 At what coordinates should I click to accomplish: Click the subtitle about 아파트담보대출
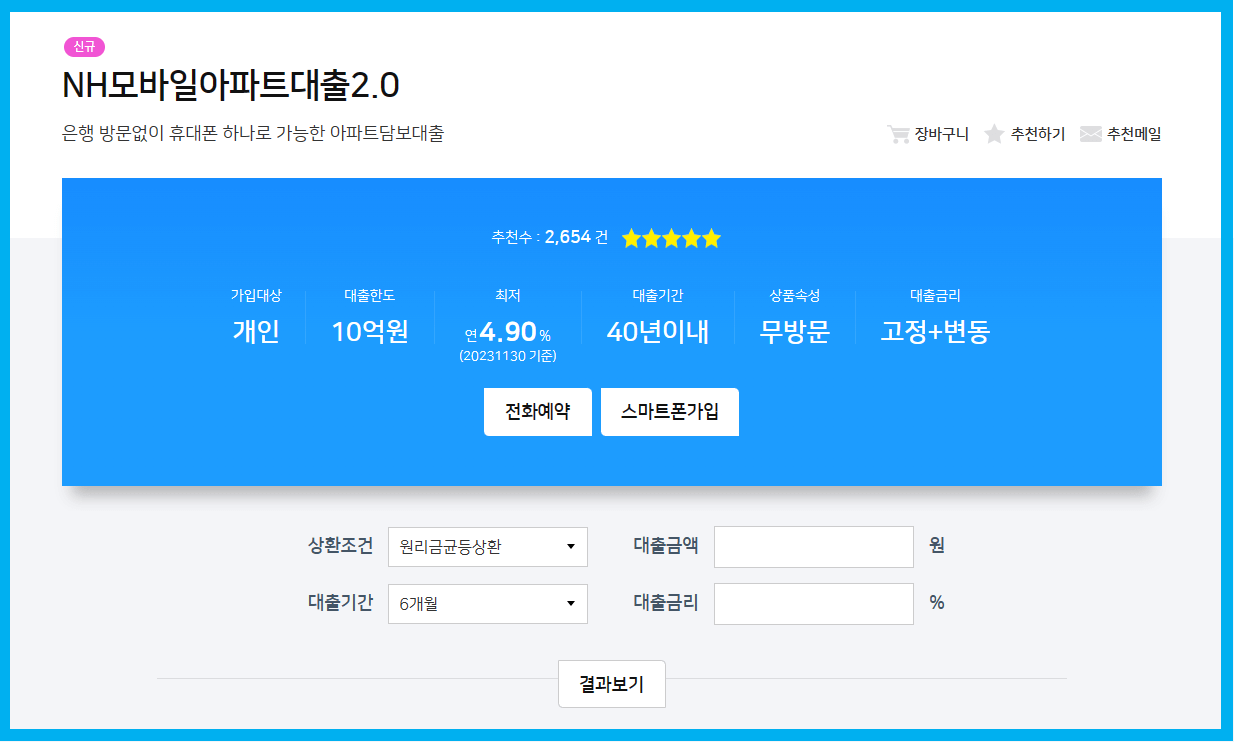[253, 133]
